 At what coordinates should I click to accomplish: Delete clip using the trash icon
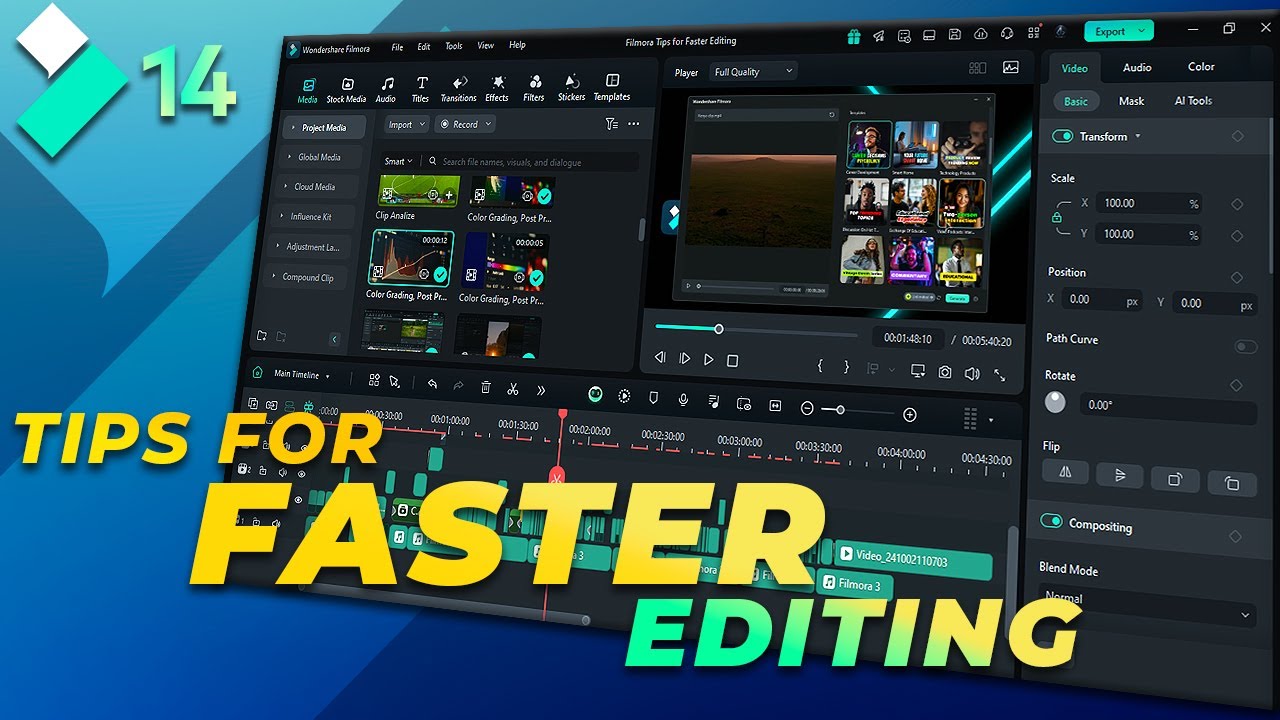tap(486, 387)
